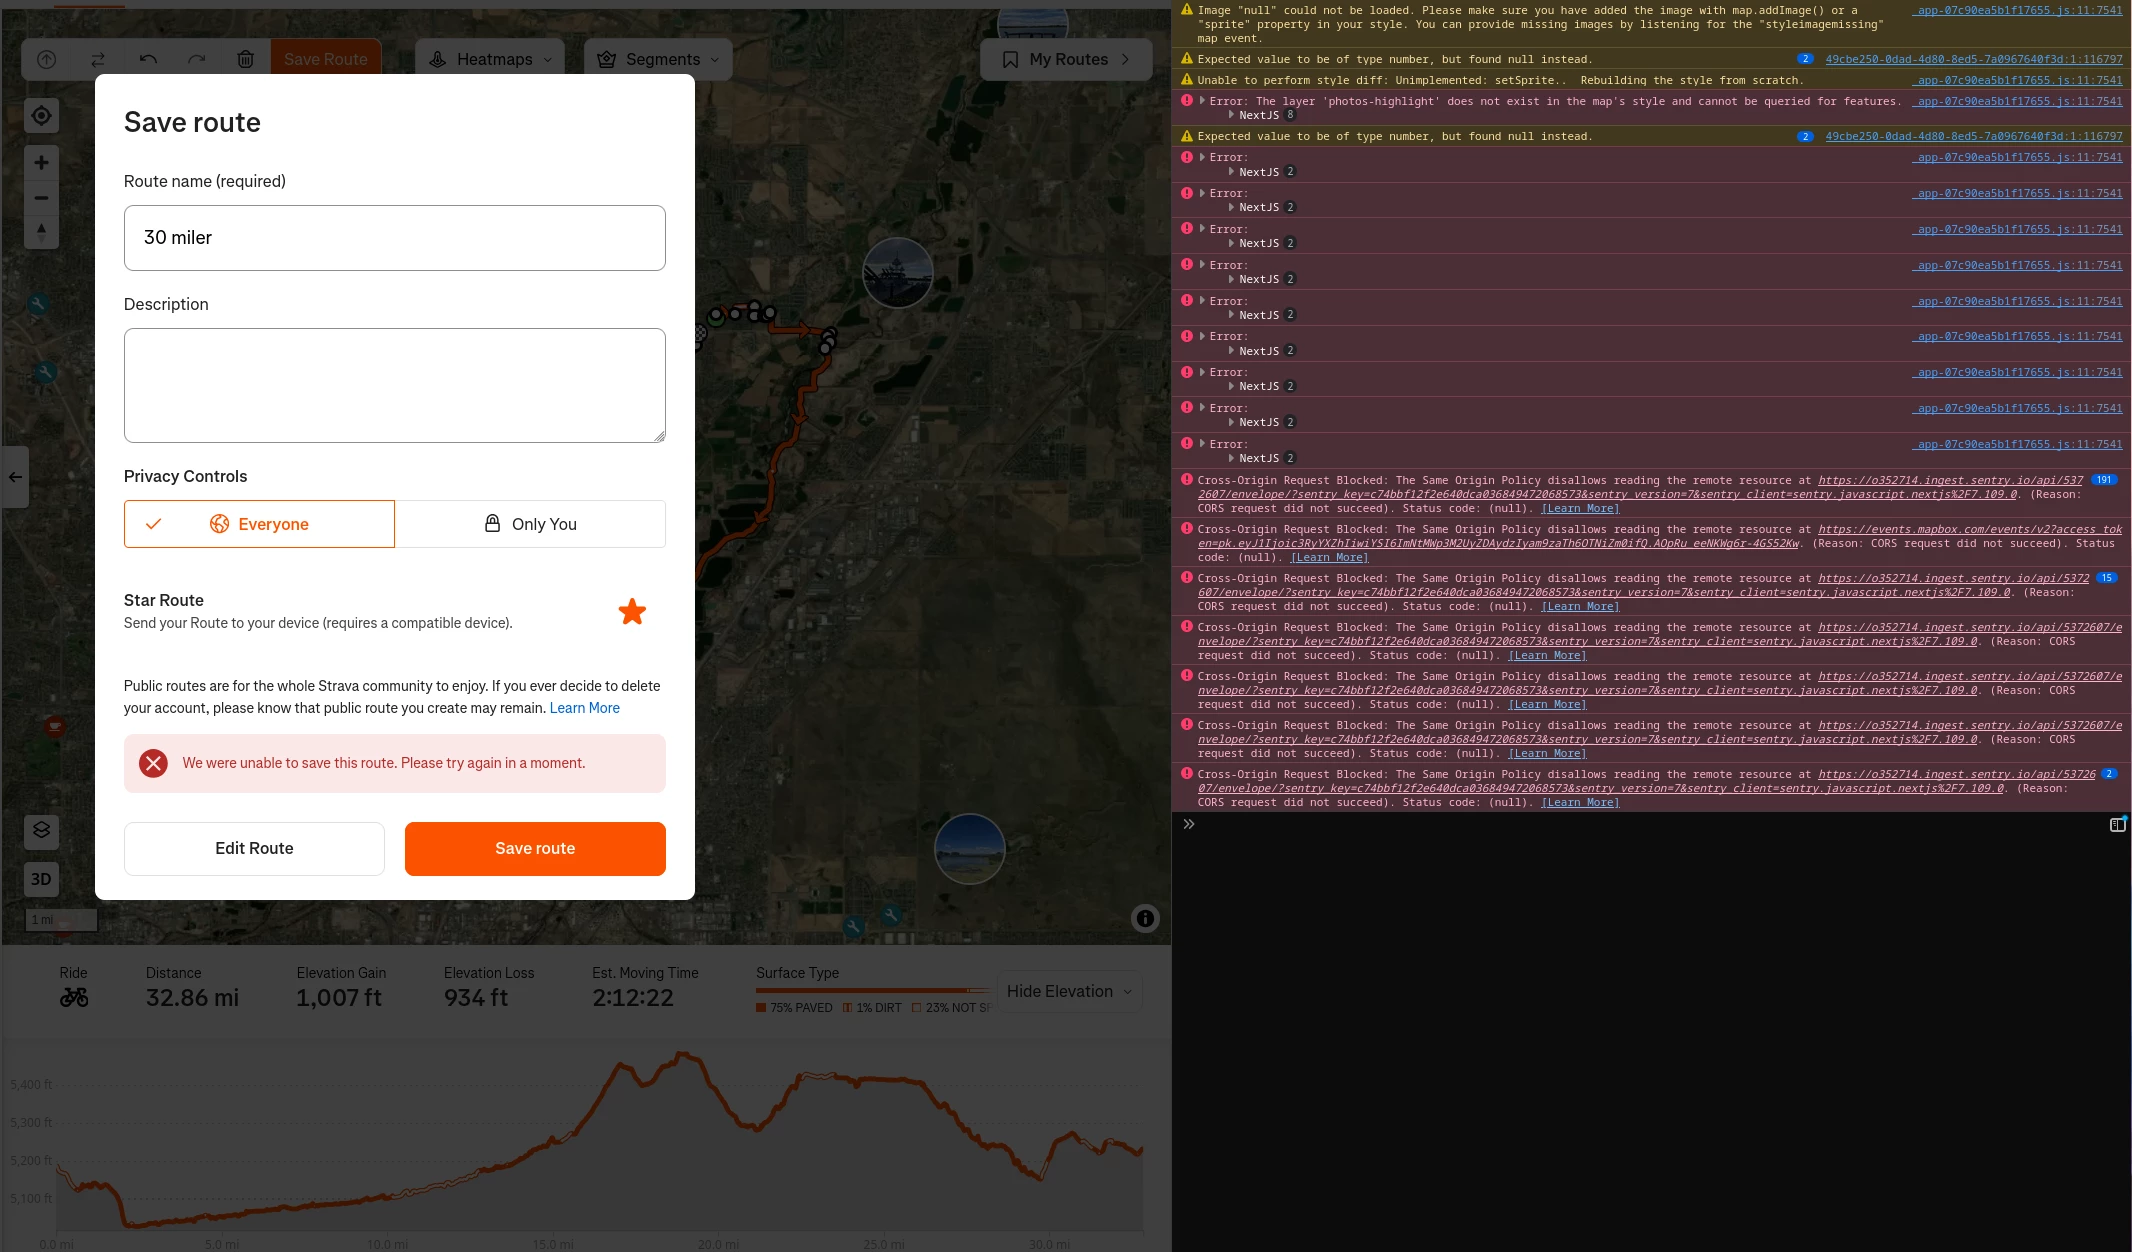Select Only You privacy option
This screenshot has height=1252, width=2132.
tap(530, 524)
